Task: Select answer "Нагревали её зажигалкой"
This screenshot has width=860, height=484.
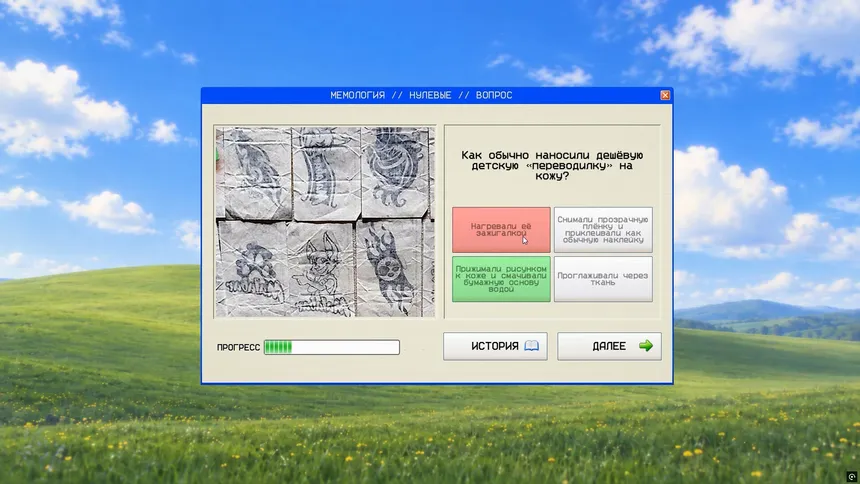Action: 501,229
